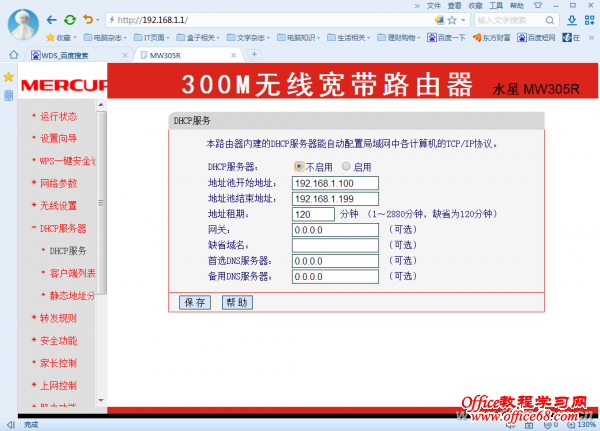Reload the page with green refresh icon
Screen dimensions: 600x431
coord(70,20)
